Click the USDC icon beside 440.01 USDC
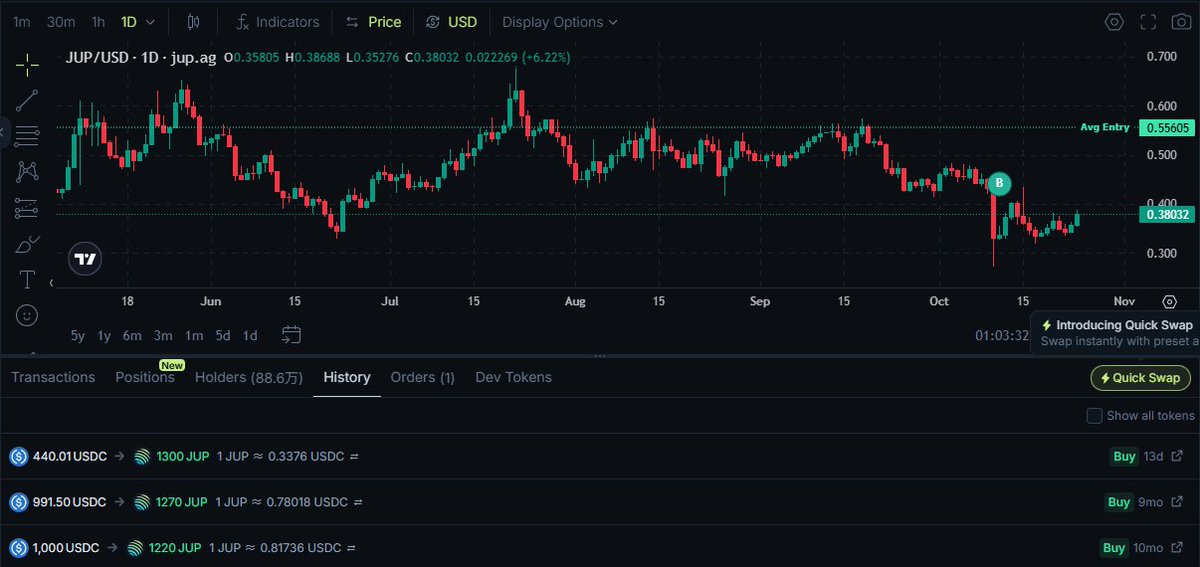Image resolution: width=1200 pixels, height=567 pixels. coord(18,456)
